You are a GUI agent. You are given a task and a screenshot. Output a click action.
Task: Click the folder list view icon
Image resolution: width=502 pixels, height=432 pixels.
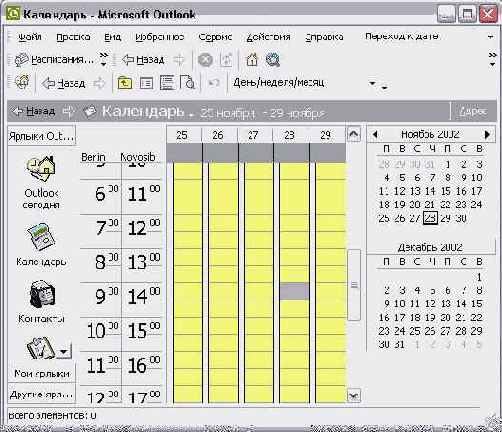coord(146,83)
